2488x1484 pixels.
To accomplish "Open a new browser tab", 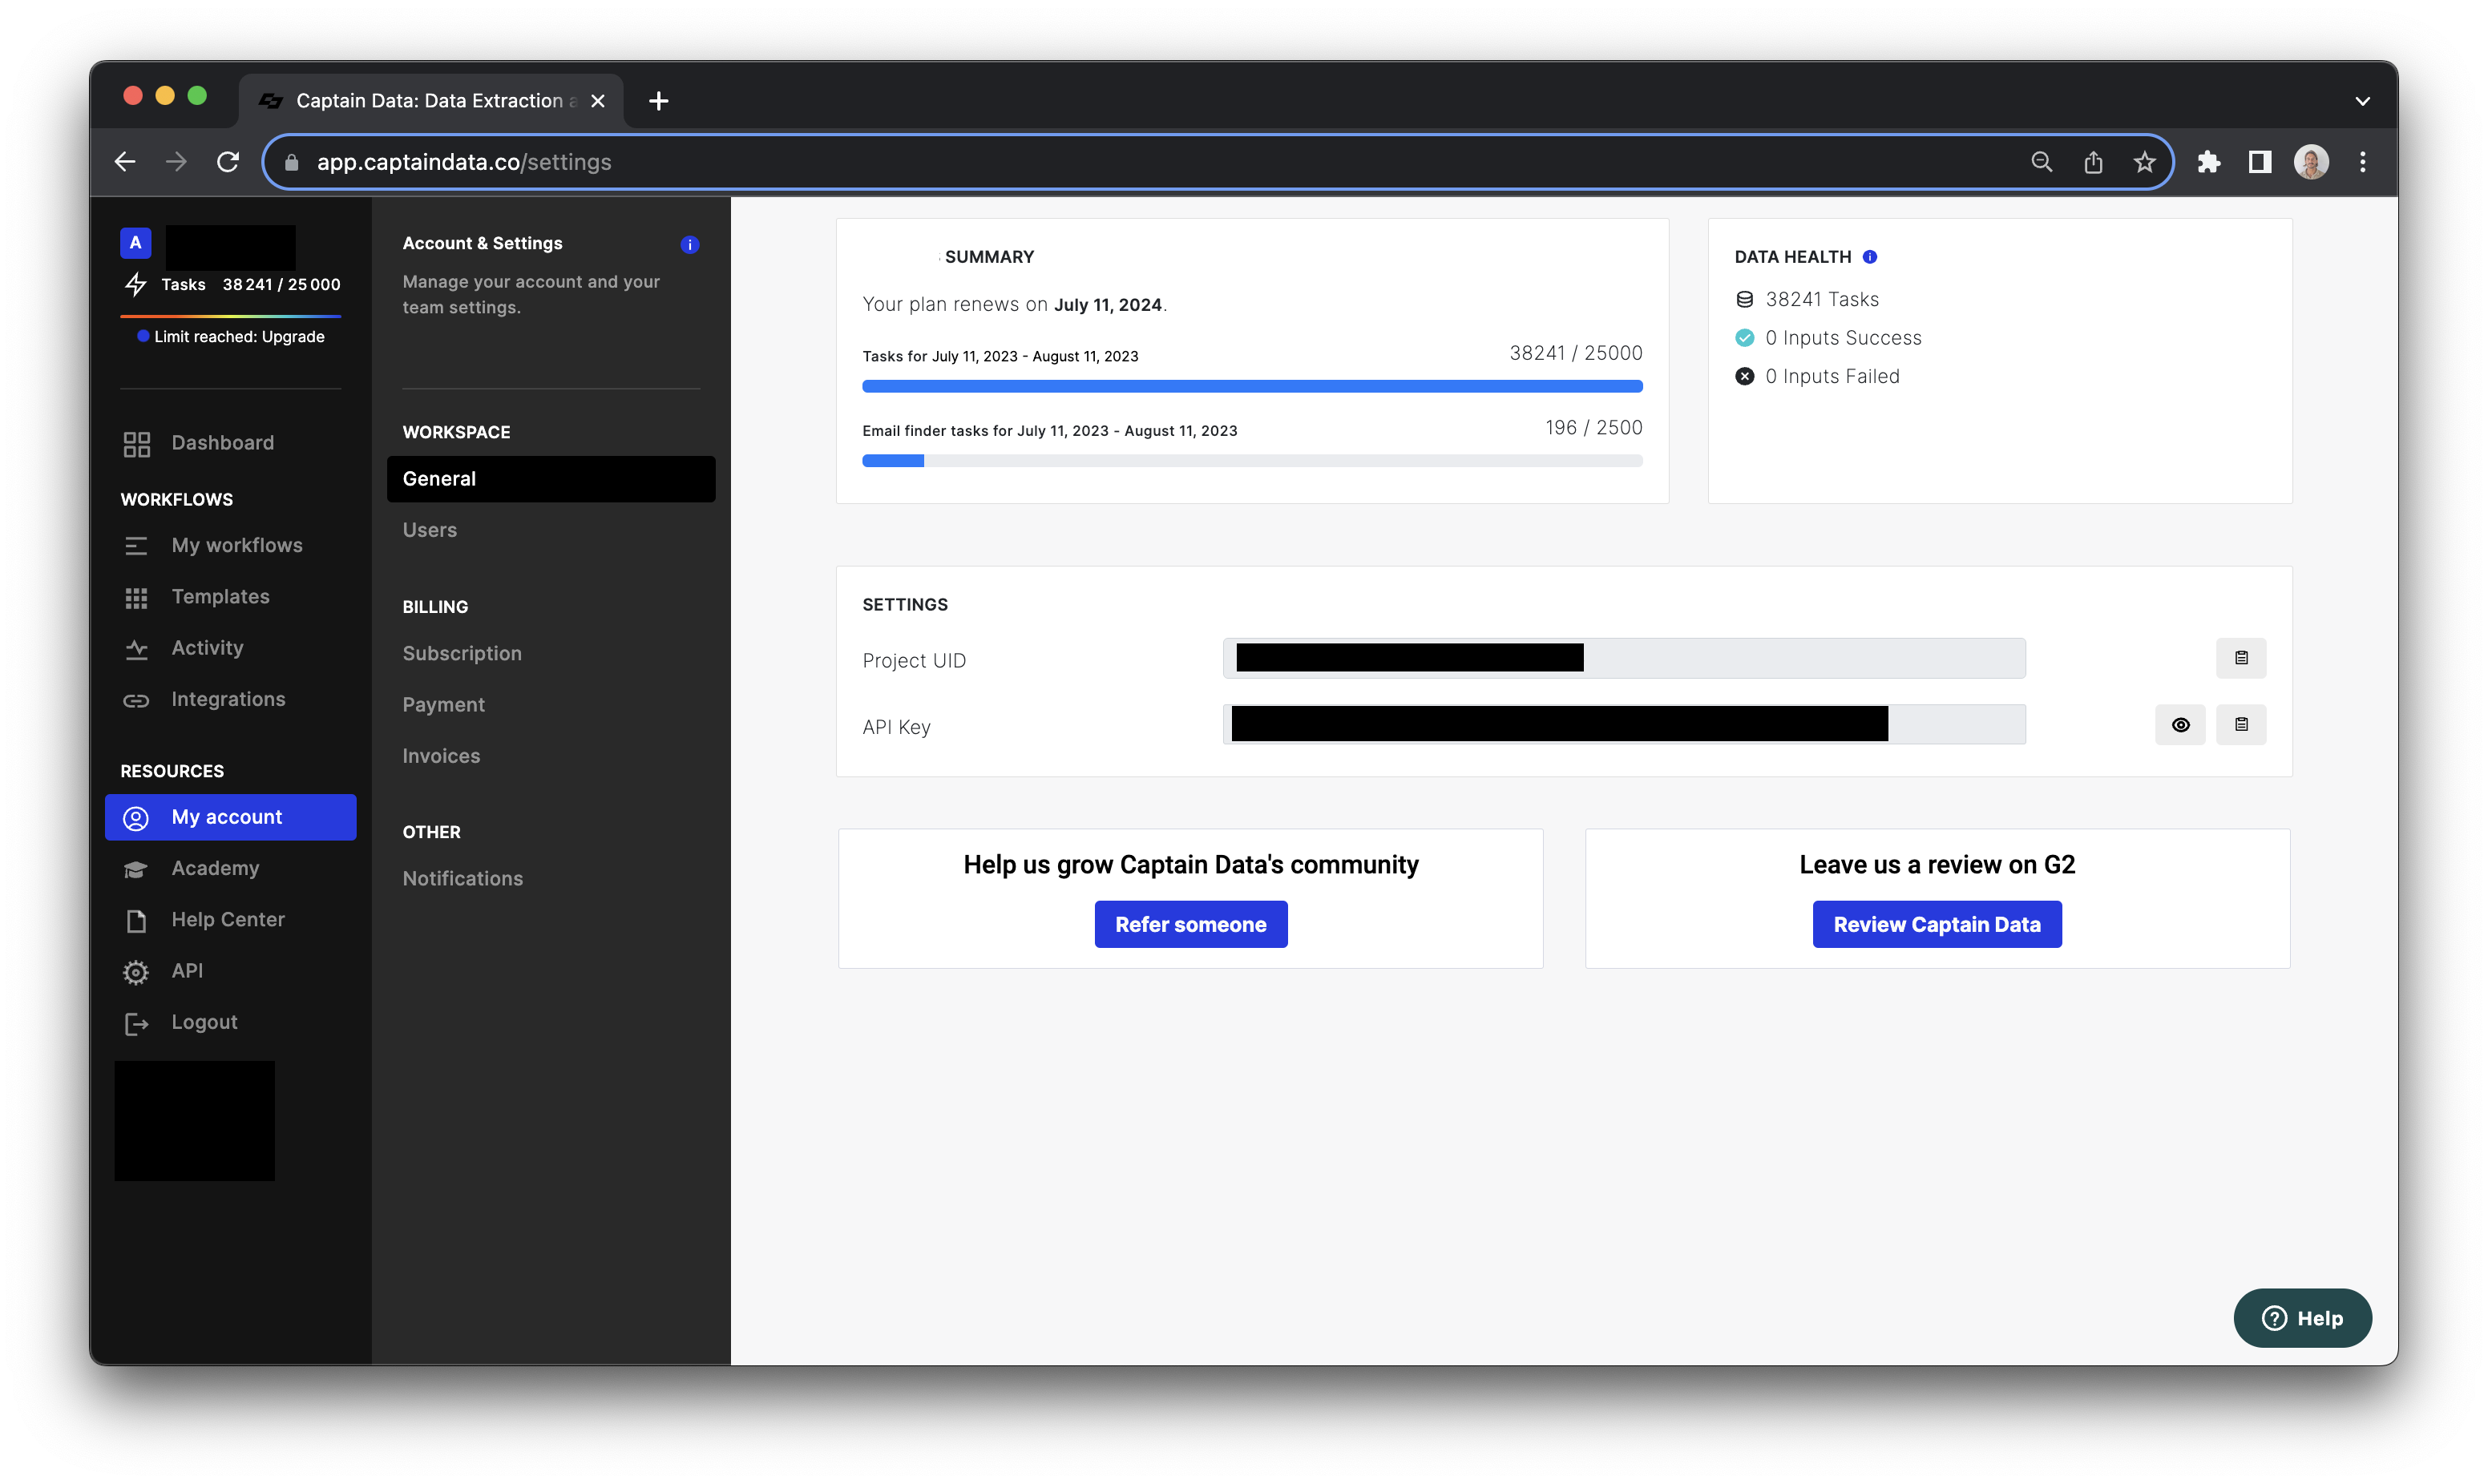I will click(x=658, y=100).
